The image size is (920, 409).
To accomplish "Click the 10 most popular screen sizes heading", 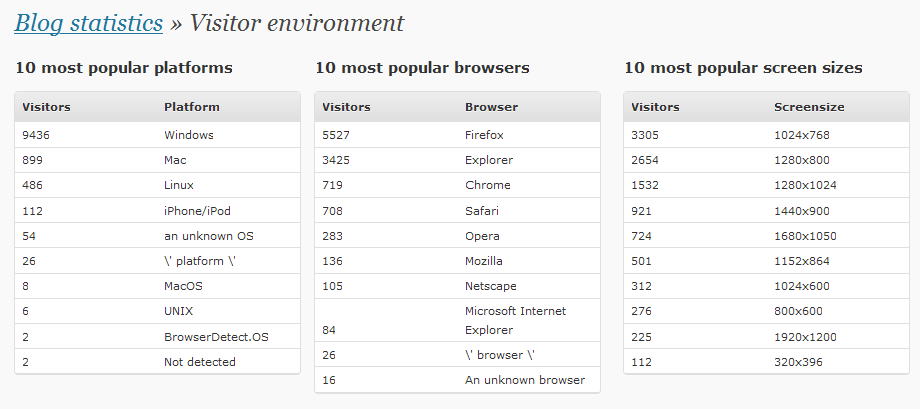I will click(x=743, y=68).
